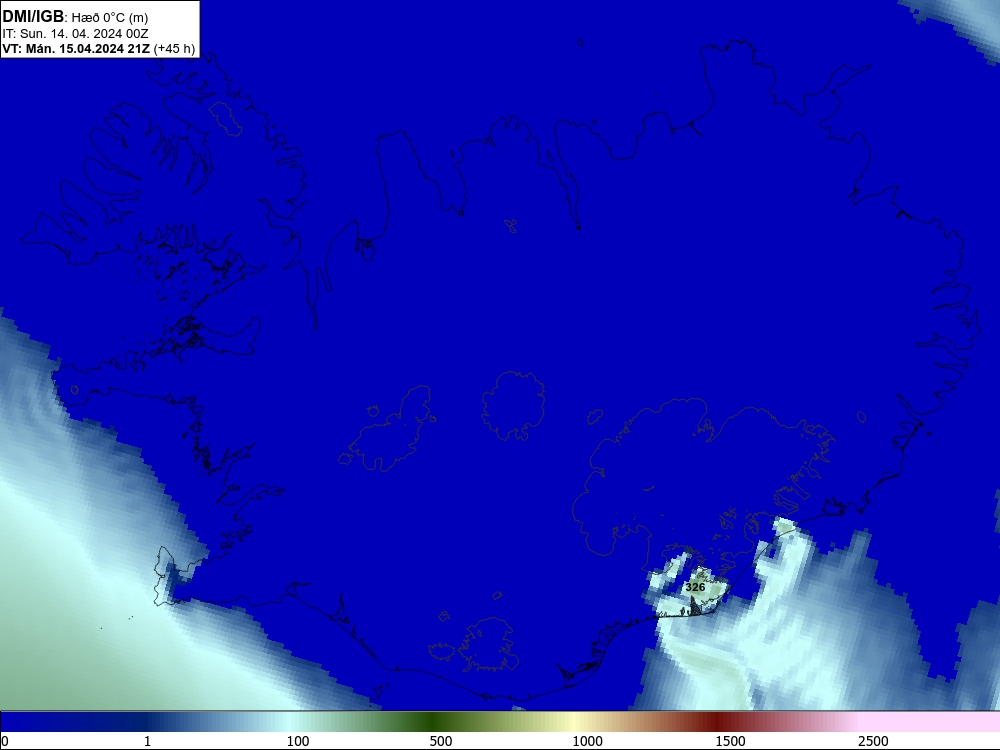Image resolution: width=1000 pixels, height=750 pixels.
Task: Click the 326 value label on the map
Action: pos(695,587)
